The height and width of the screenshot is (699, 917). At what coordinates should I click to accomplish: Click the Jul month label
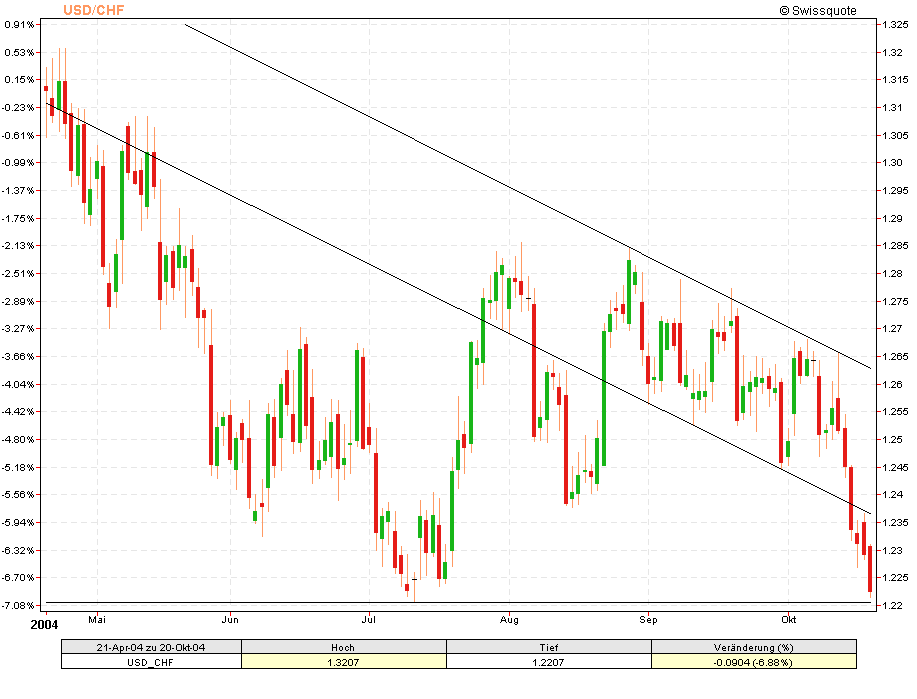click(368, 619)
